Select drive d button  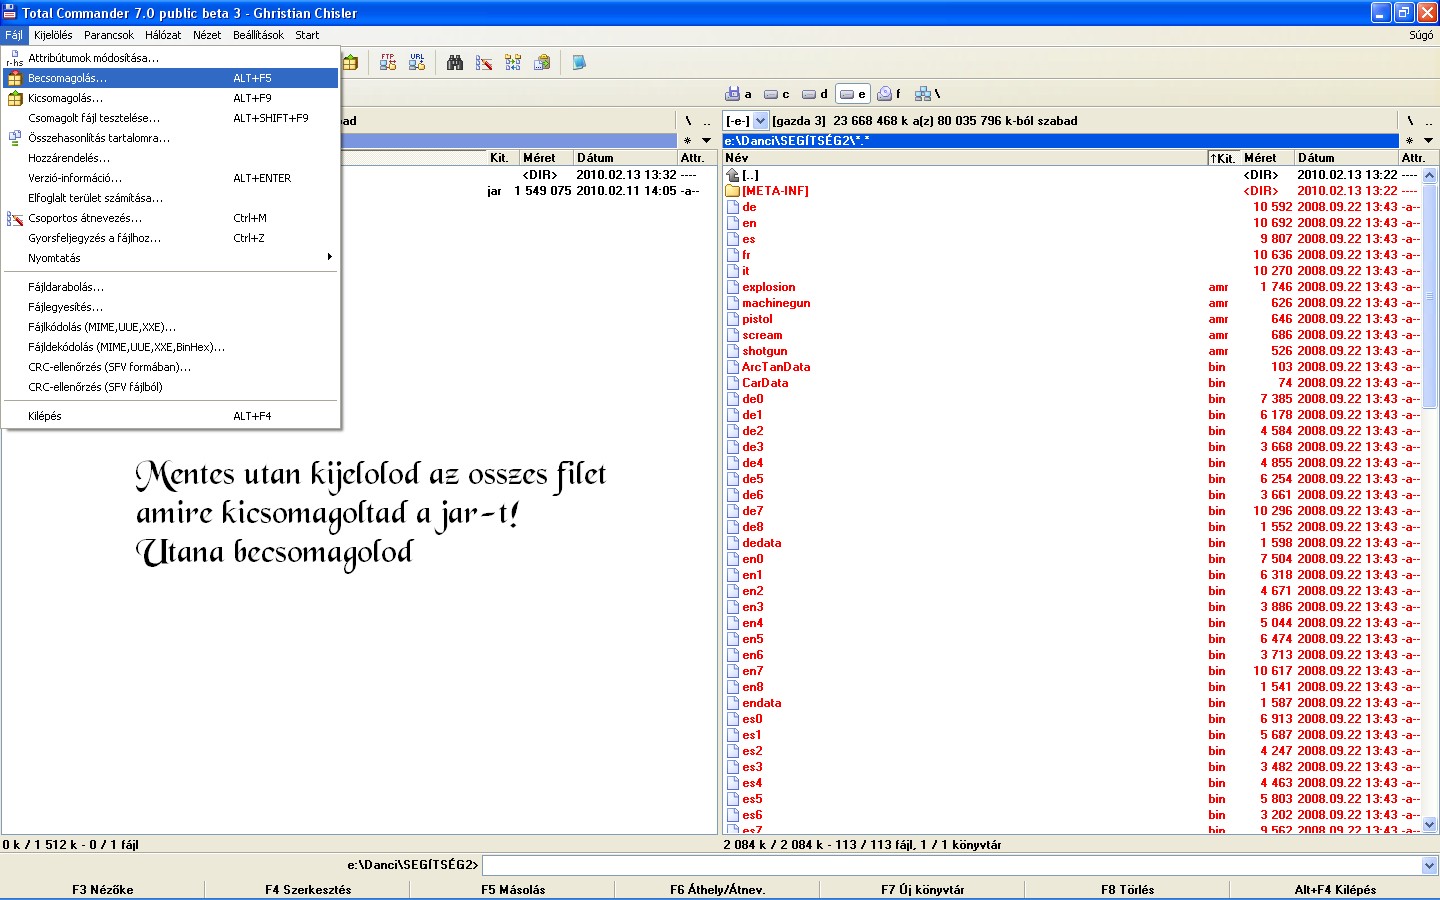tap(815, 94)
